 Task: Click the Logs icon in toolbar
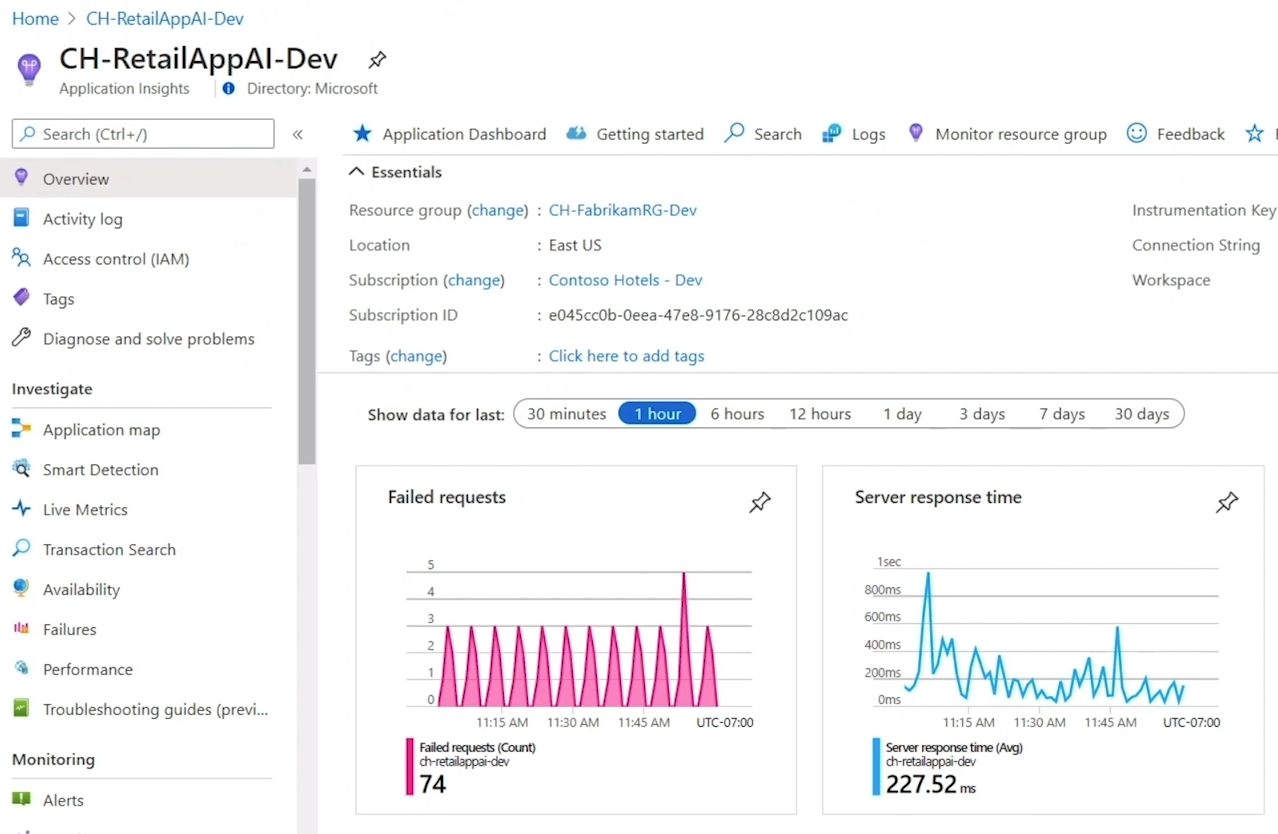coord(831,133)
